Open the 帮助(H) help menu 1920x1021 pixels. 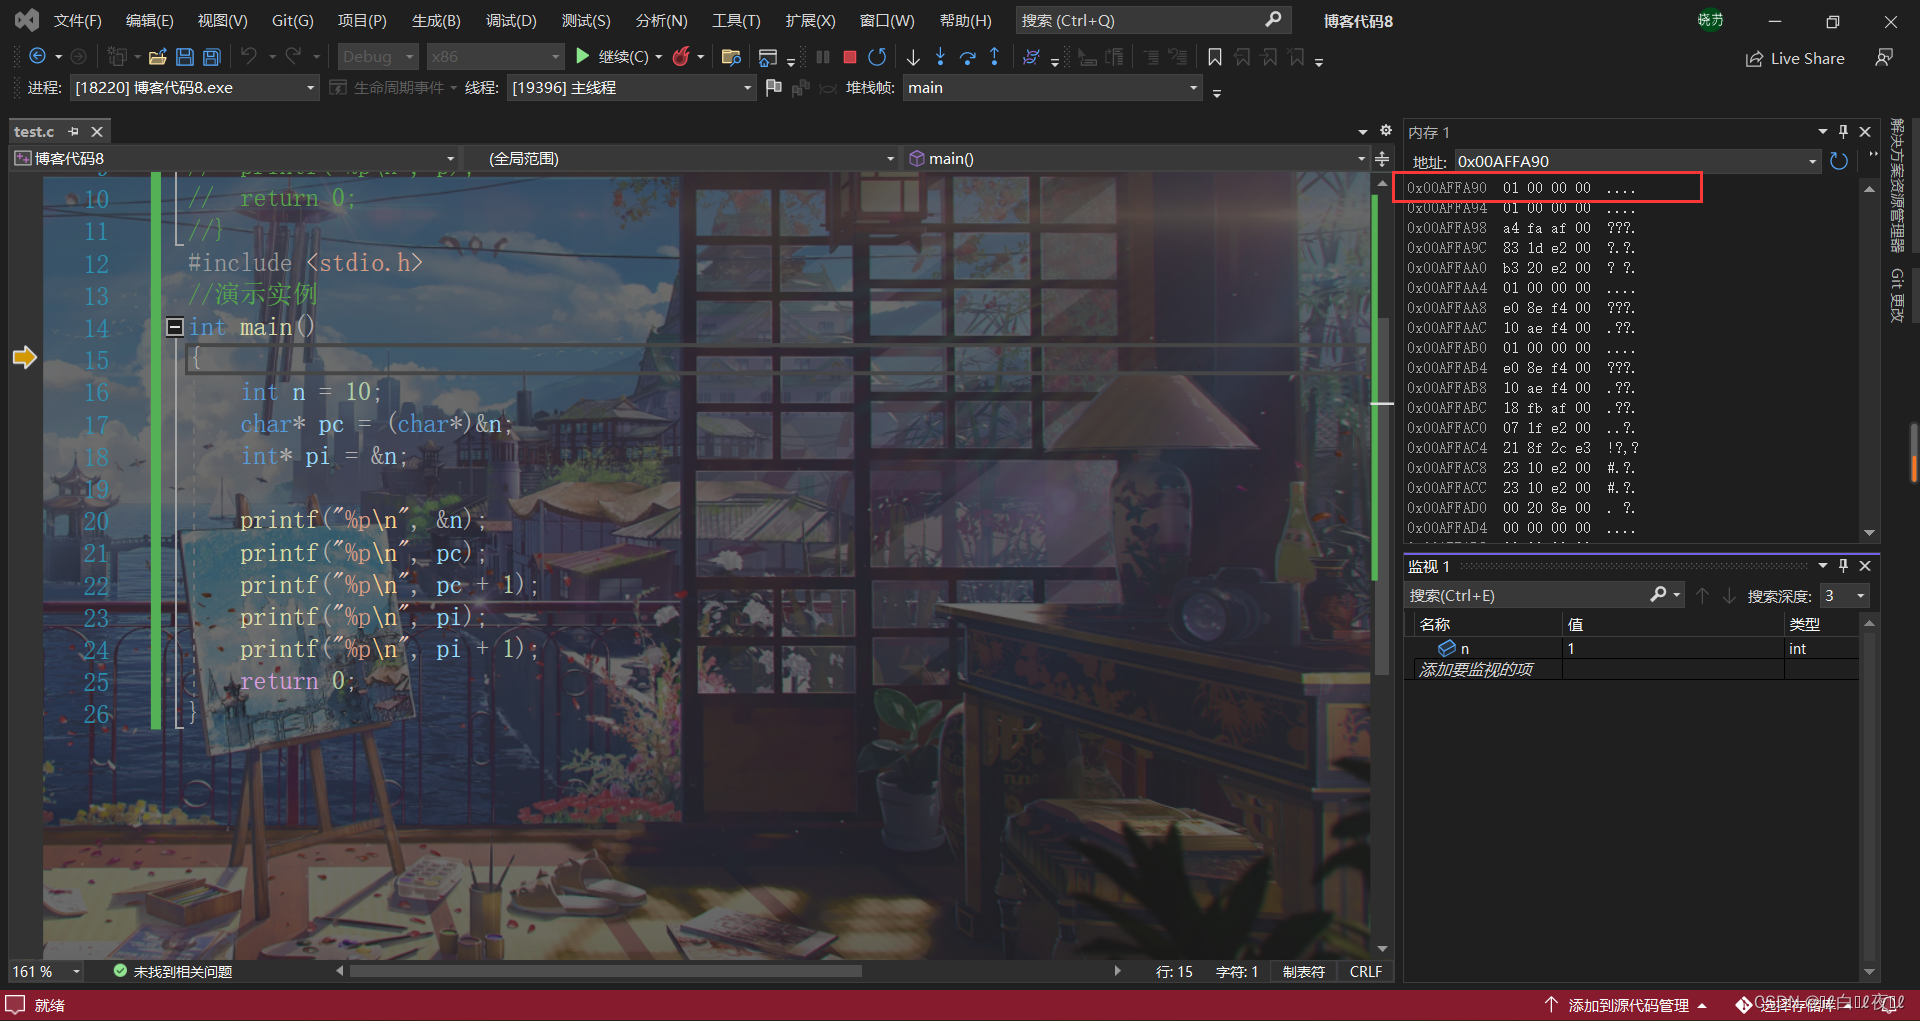(x=966, y=20)
